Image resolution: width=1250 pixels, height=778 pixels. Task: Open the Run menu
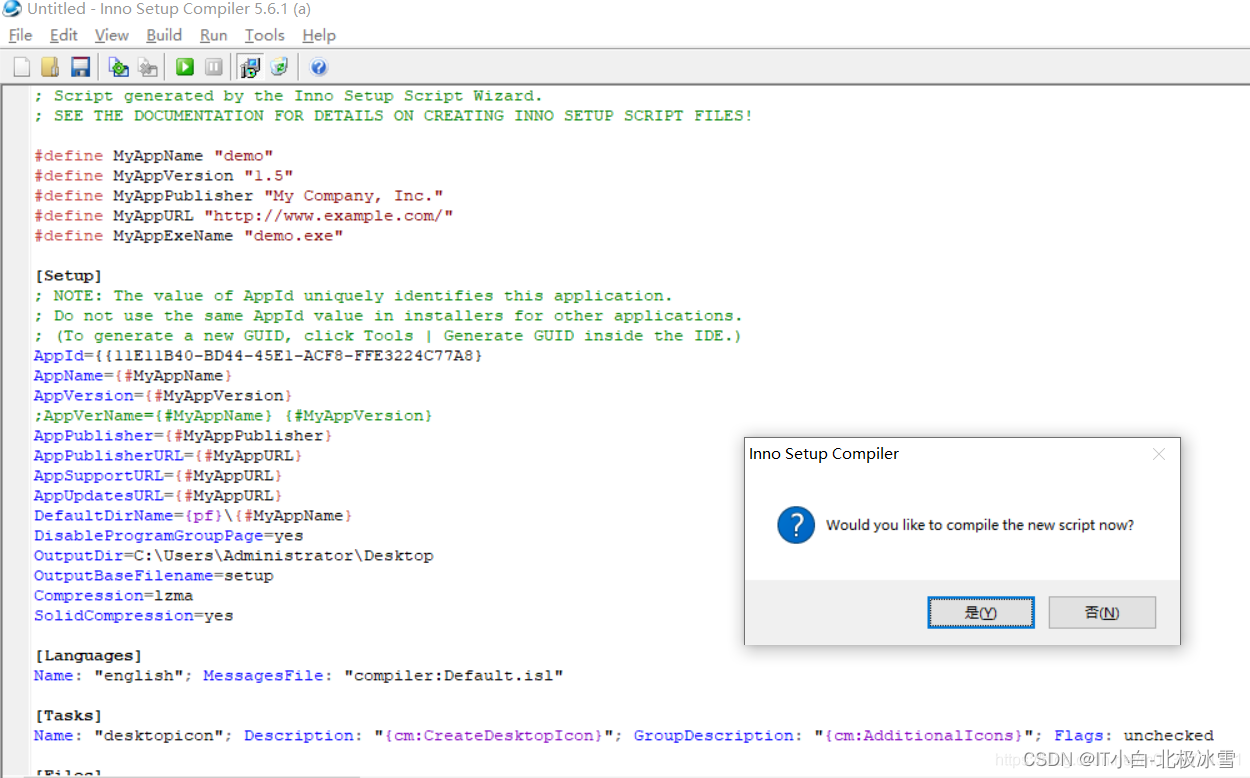click(213, 35)
